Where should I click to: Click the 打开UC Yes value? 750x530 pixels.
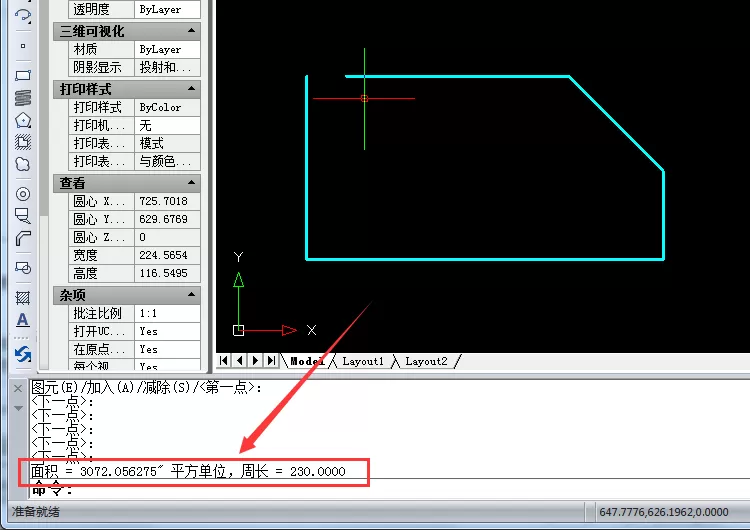pos(167,331)
